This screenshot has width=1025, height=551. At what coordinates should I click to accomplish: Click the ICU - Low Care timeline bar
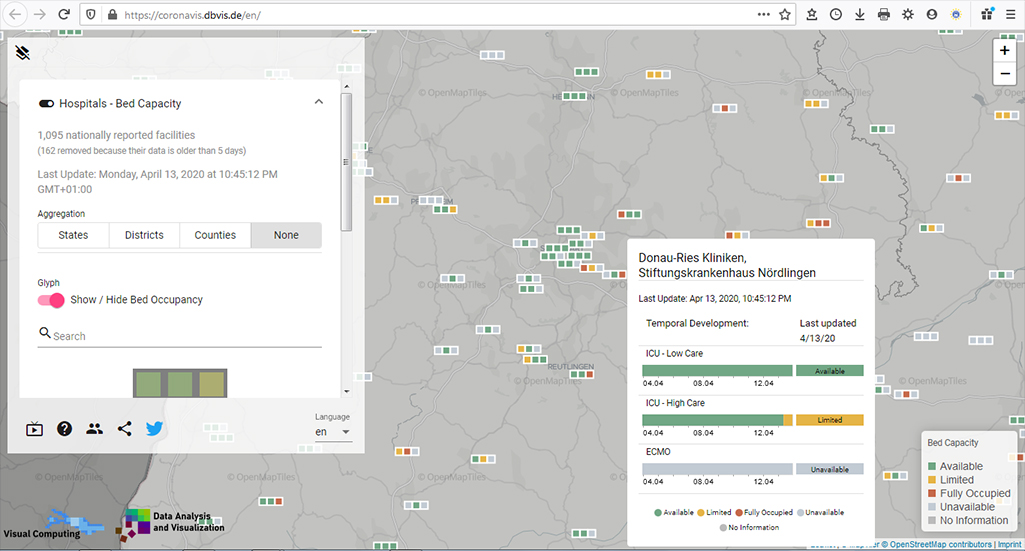point(717,371)
